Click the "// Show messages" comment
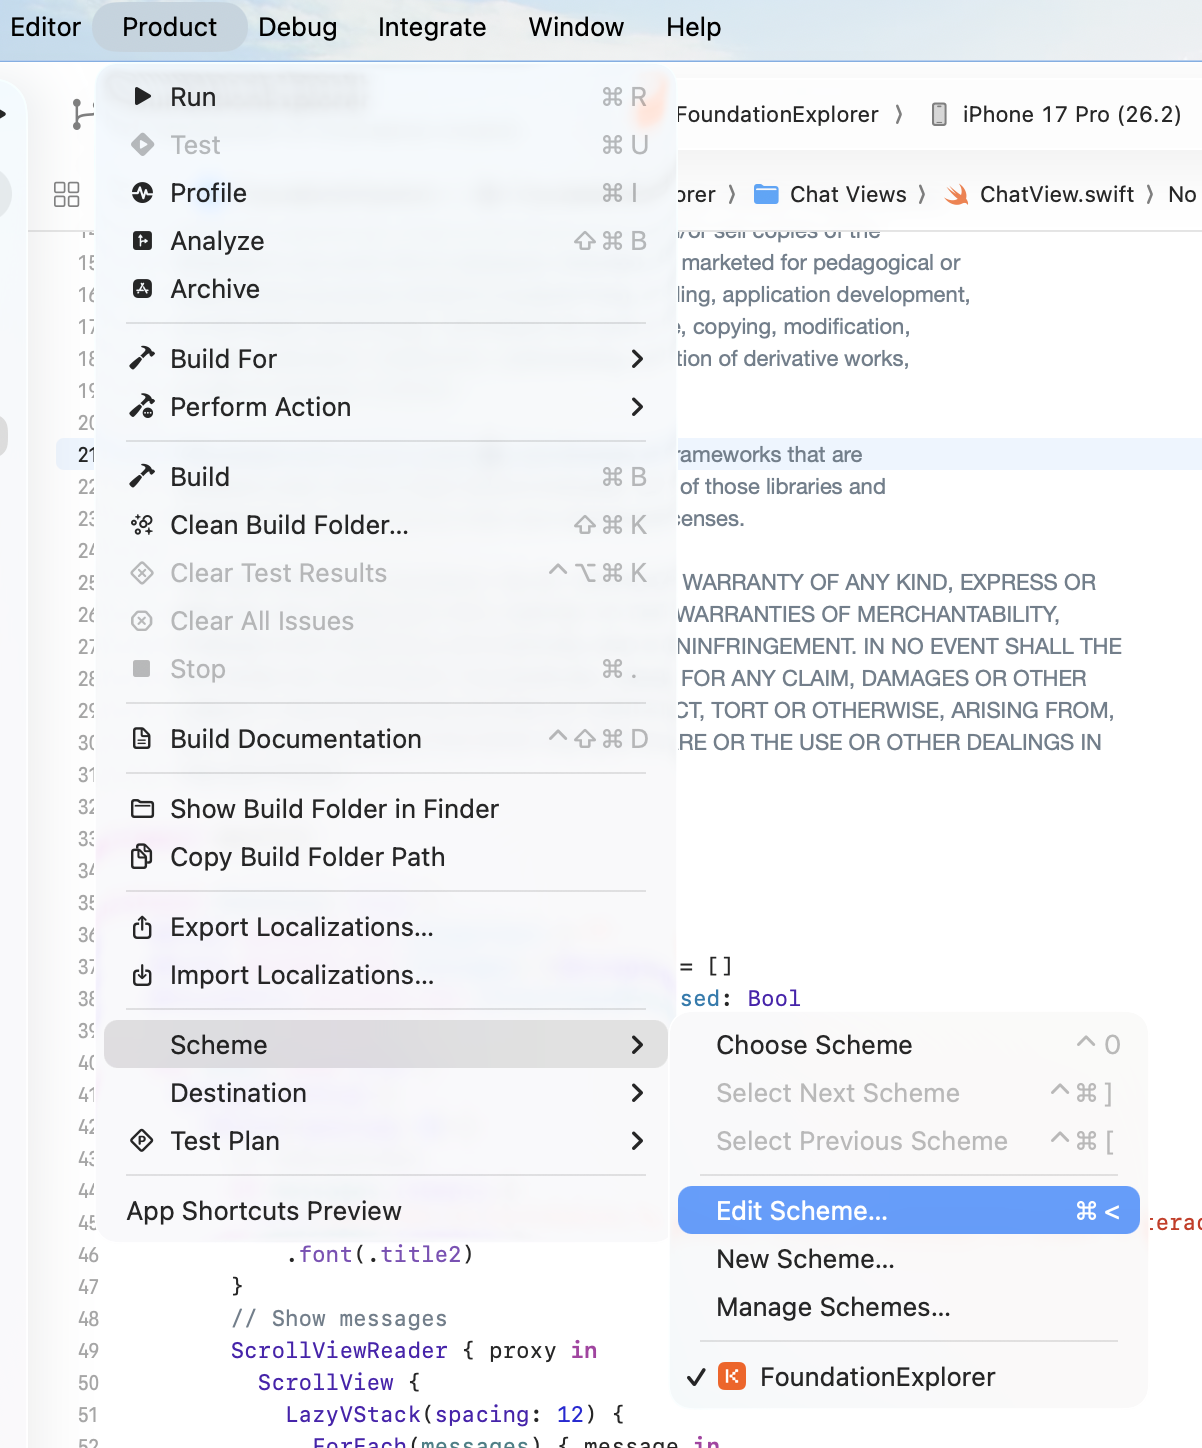Image resolution: width=1202 pixels, height=1448 pixels. point(339,1319)
